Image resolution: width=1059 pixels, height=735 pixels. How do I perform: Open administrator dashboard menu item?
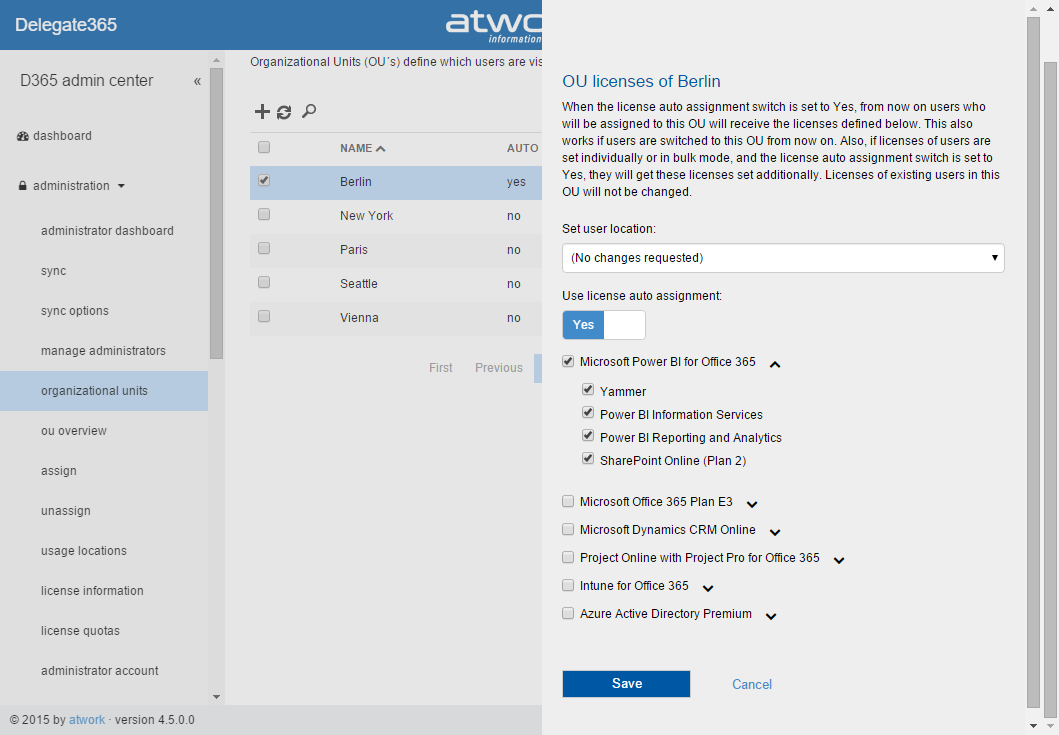click(x=107, y=231)
